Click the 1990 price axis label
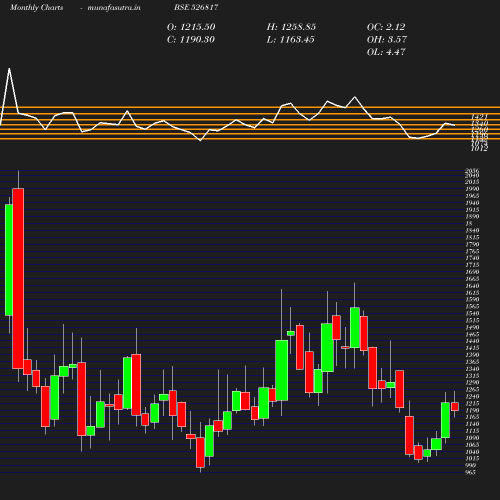This screenshot has height=500, width=500. 472,189
